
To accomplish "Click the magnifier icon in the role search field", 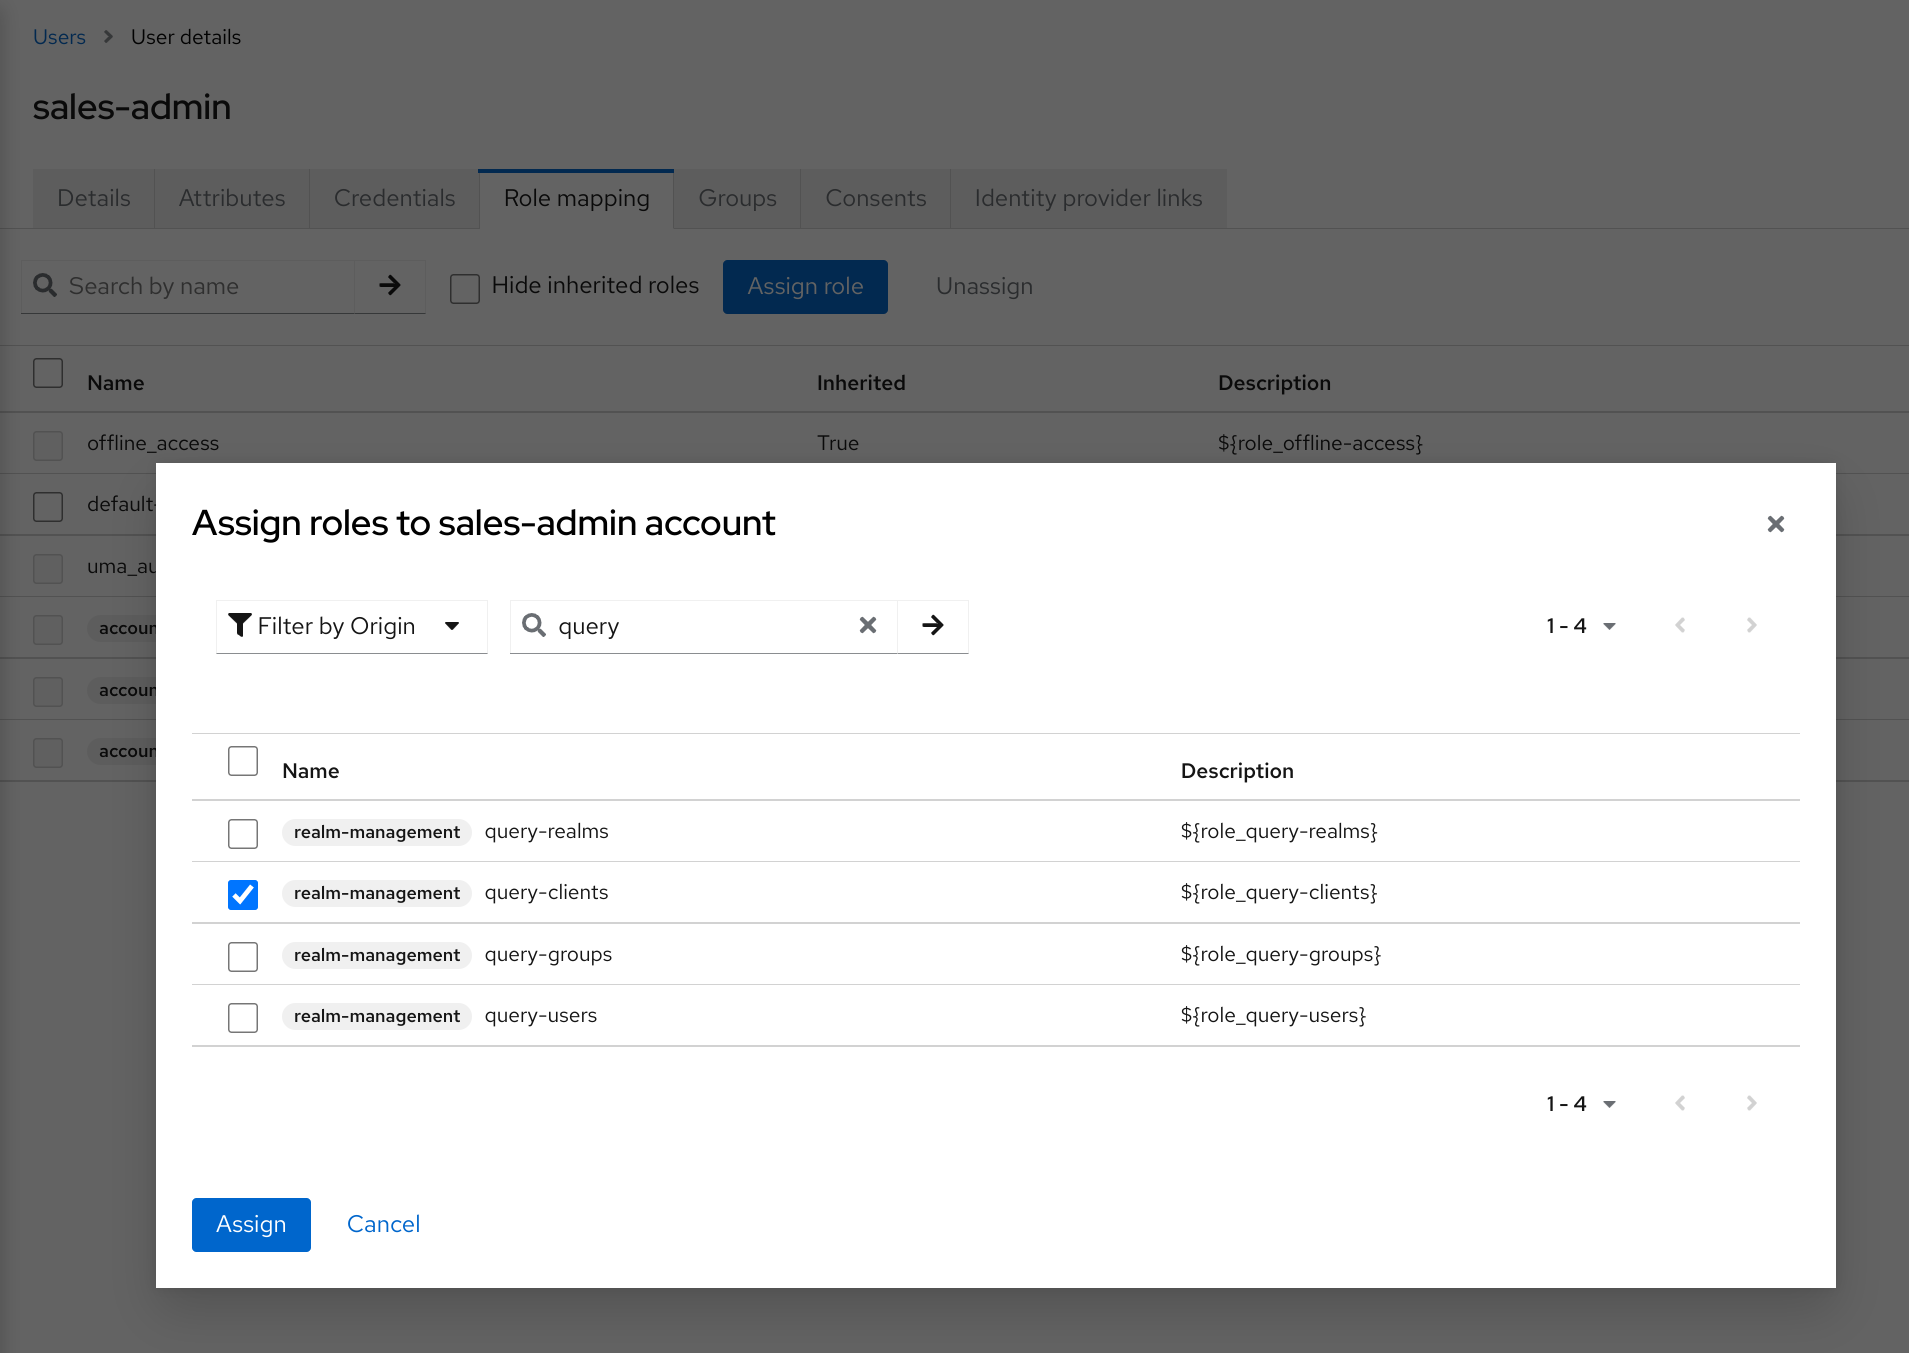I will (x=535, y=625).
